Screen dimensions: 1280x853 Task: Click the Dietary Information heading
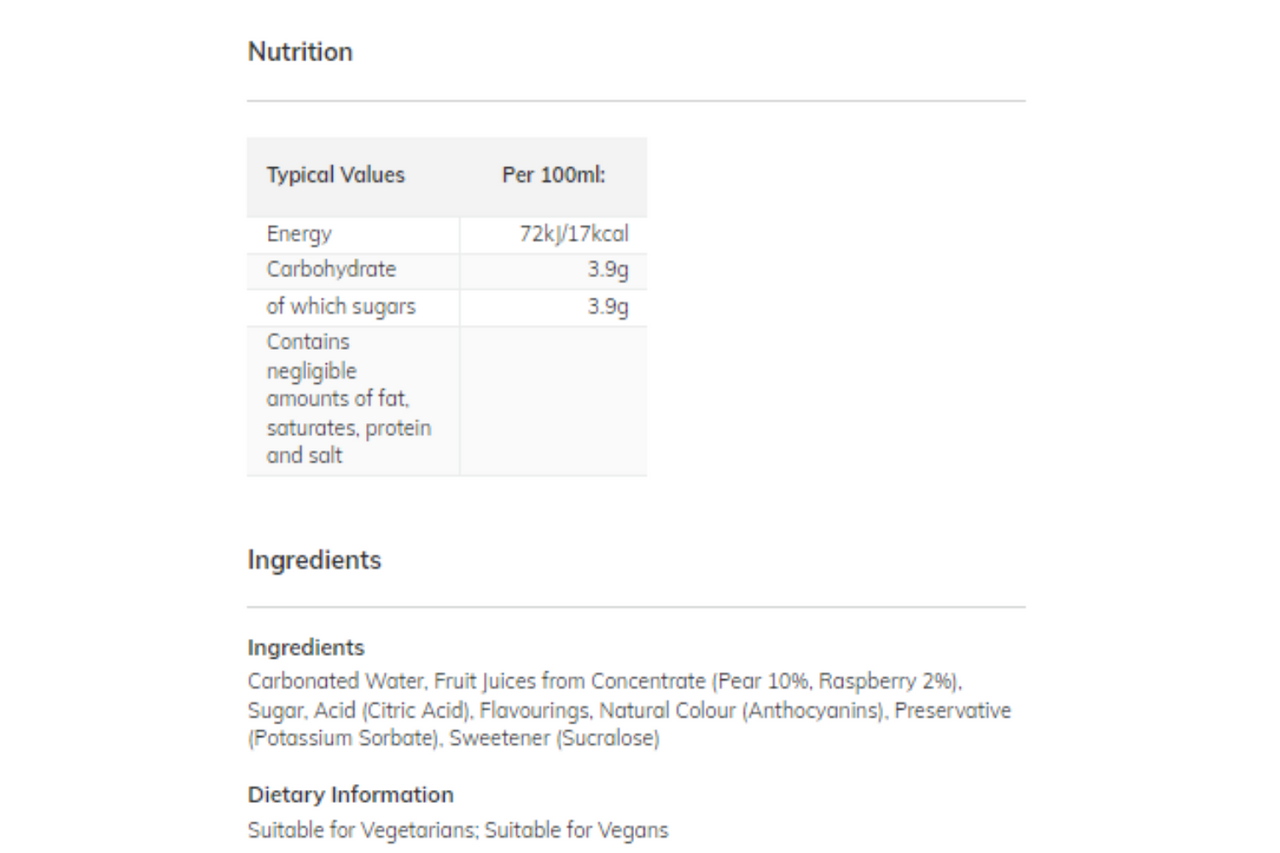(350, 795)
